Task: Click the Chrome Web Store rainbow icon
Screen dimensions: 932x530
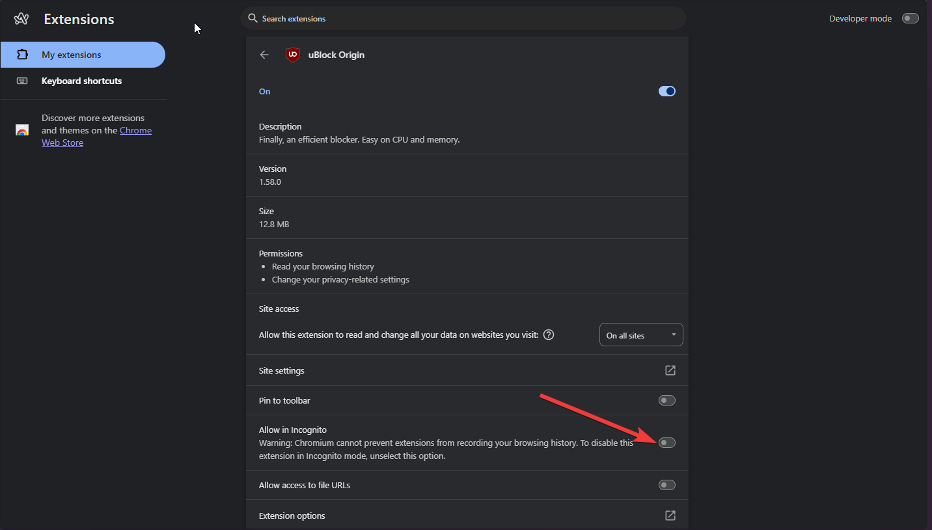Action: click(22, 130)
